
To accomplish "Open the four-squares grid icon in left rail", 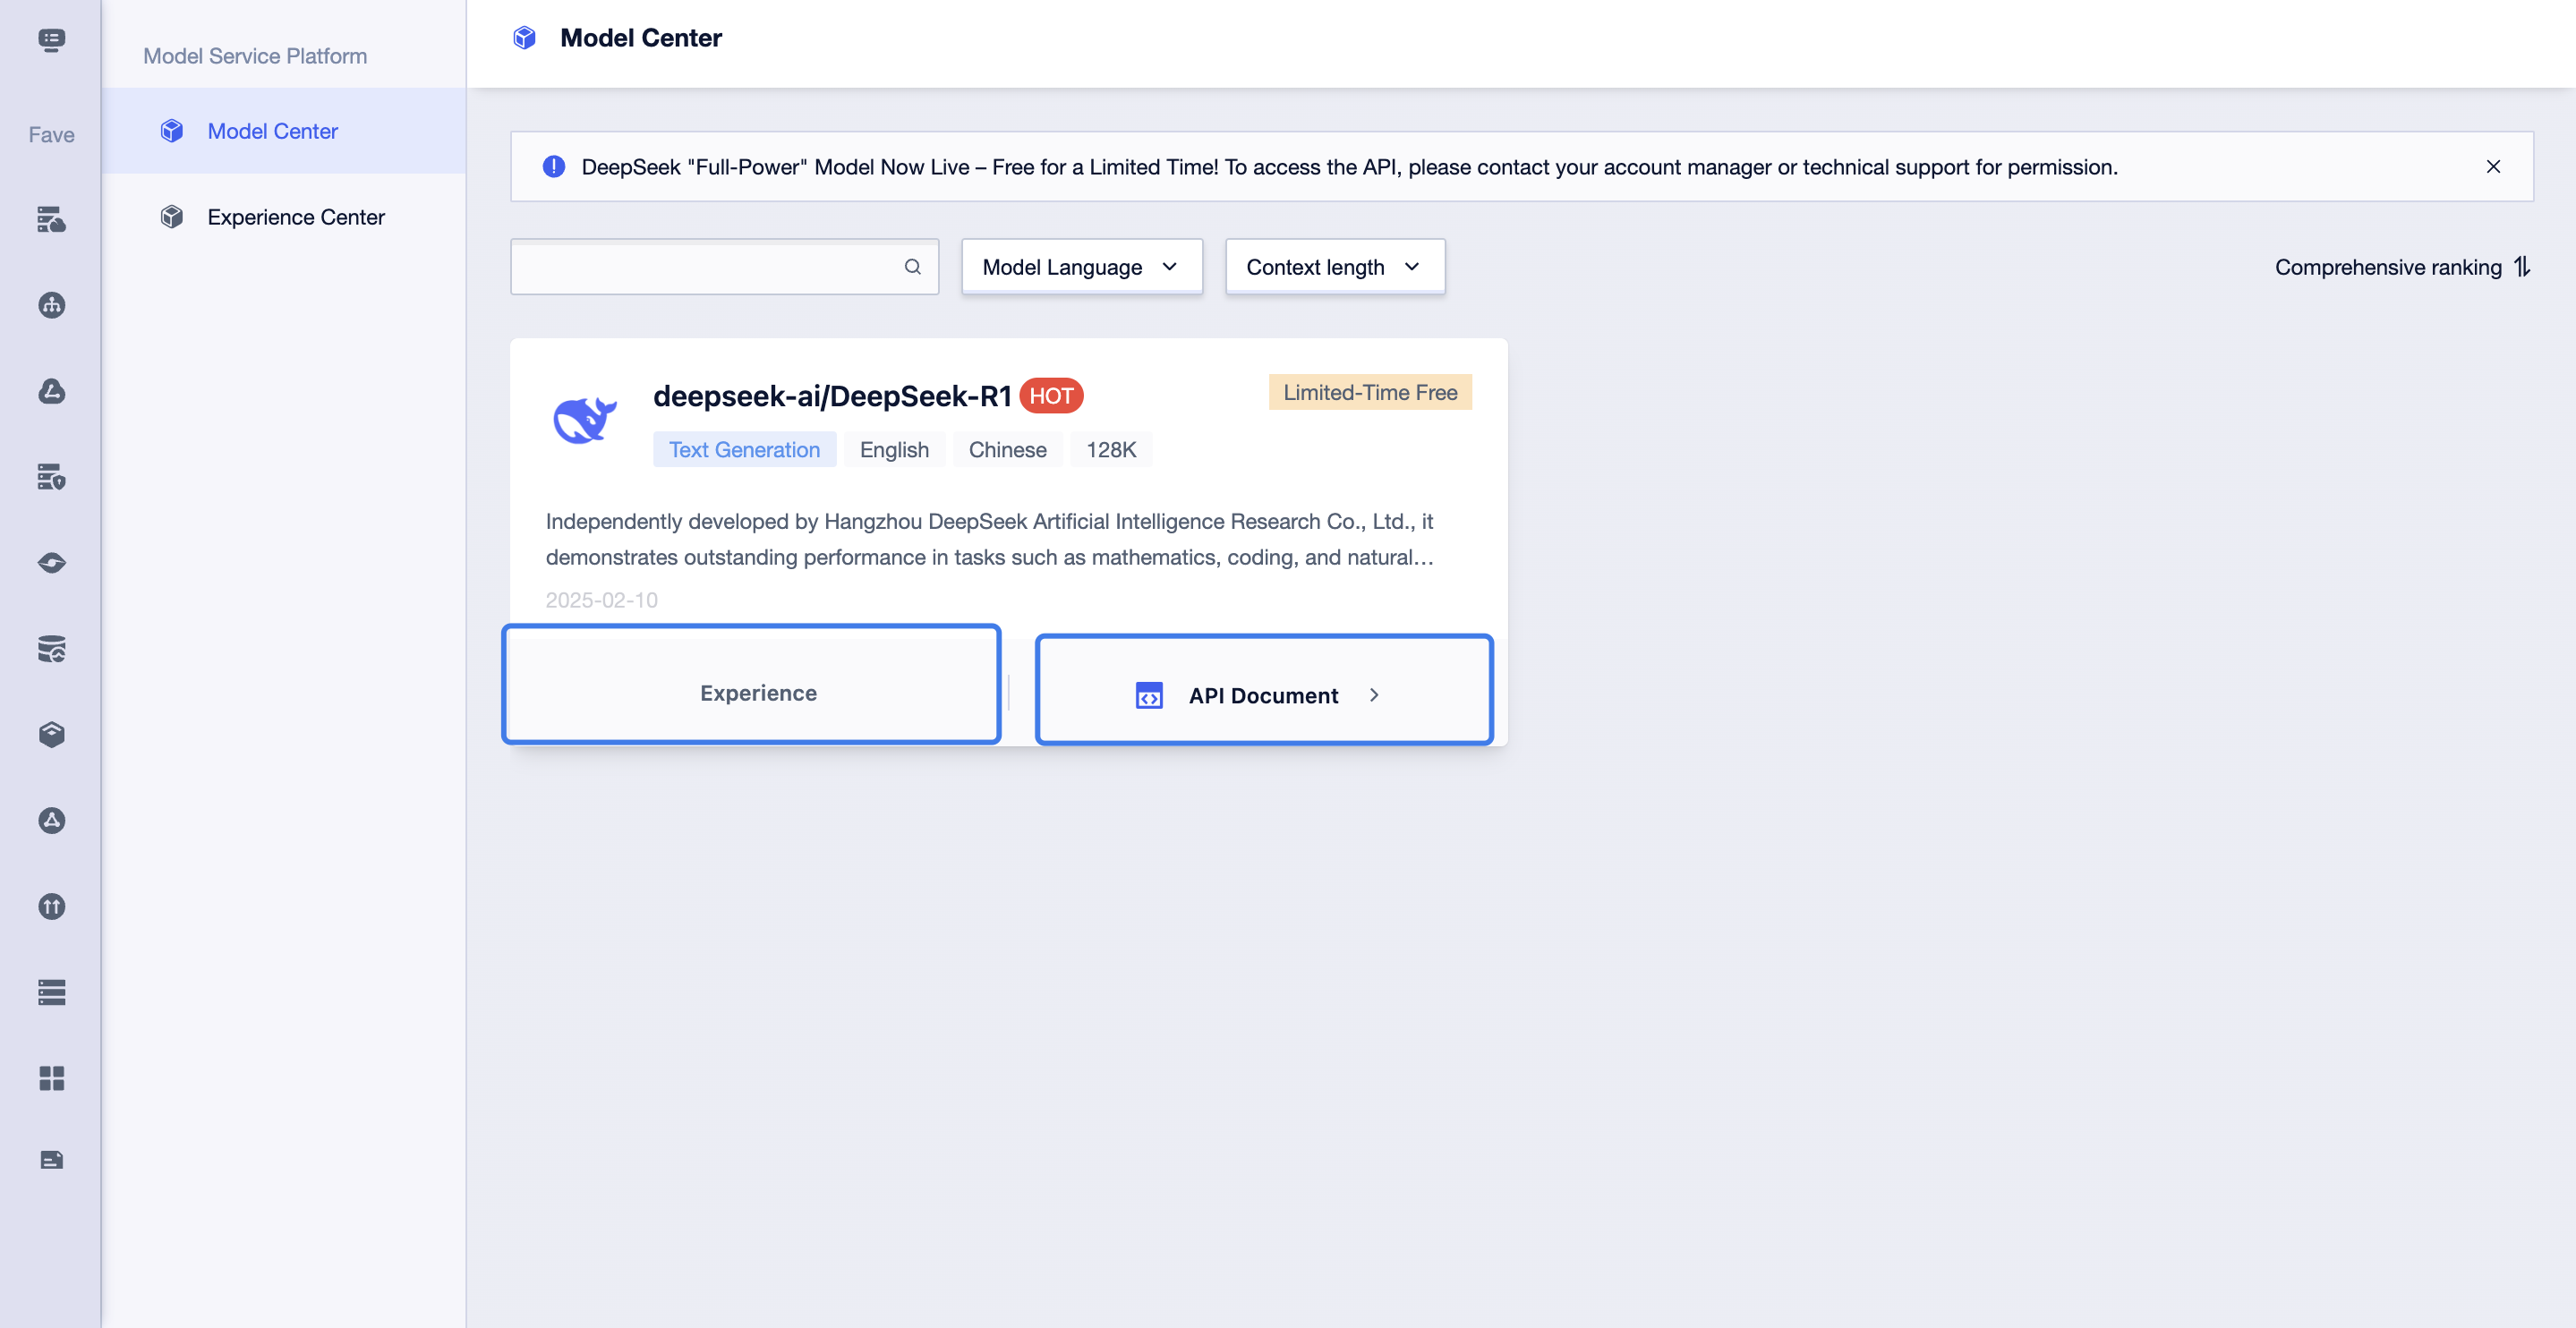I will [51, 1078].
